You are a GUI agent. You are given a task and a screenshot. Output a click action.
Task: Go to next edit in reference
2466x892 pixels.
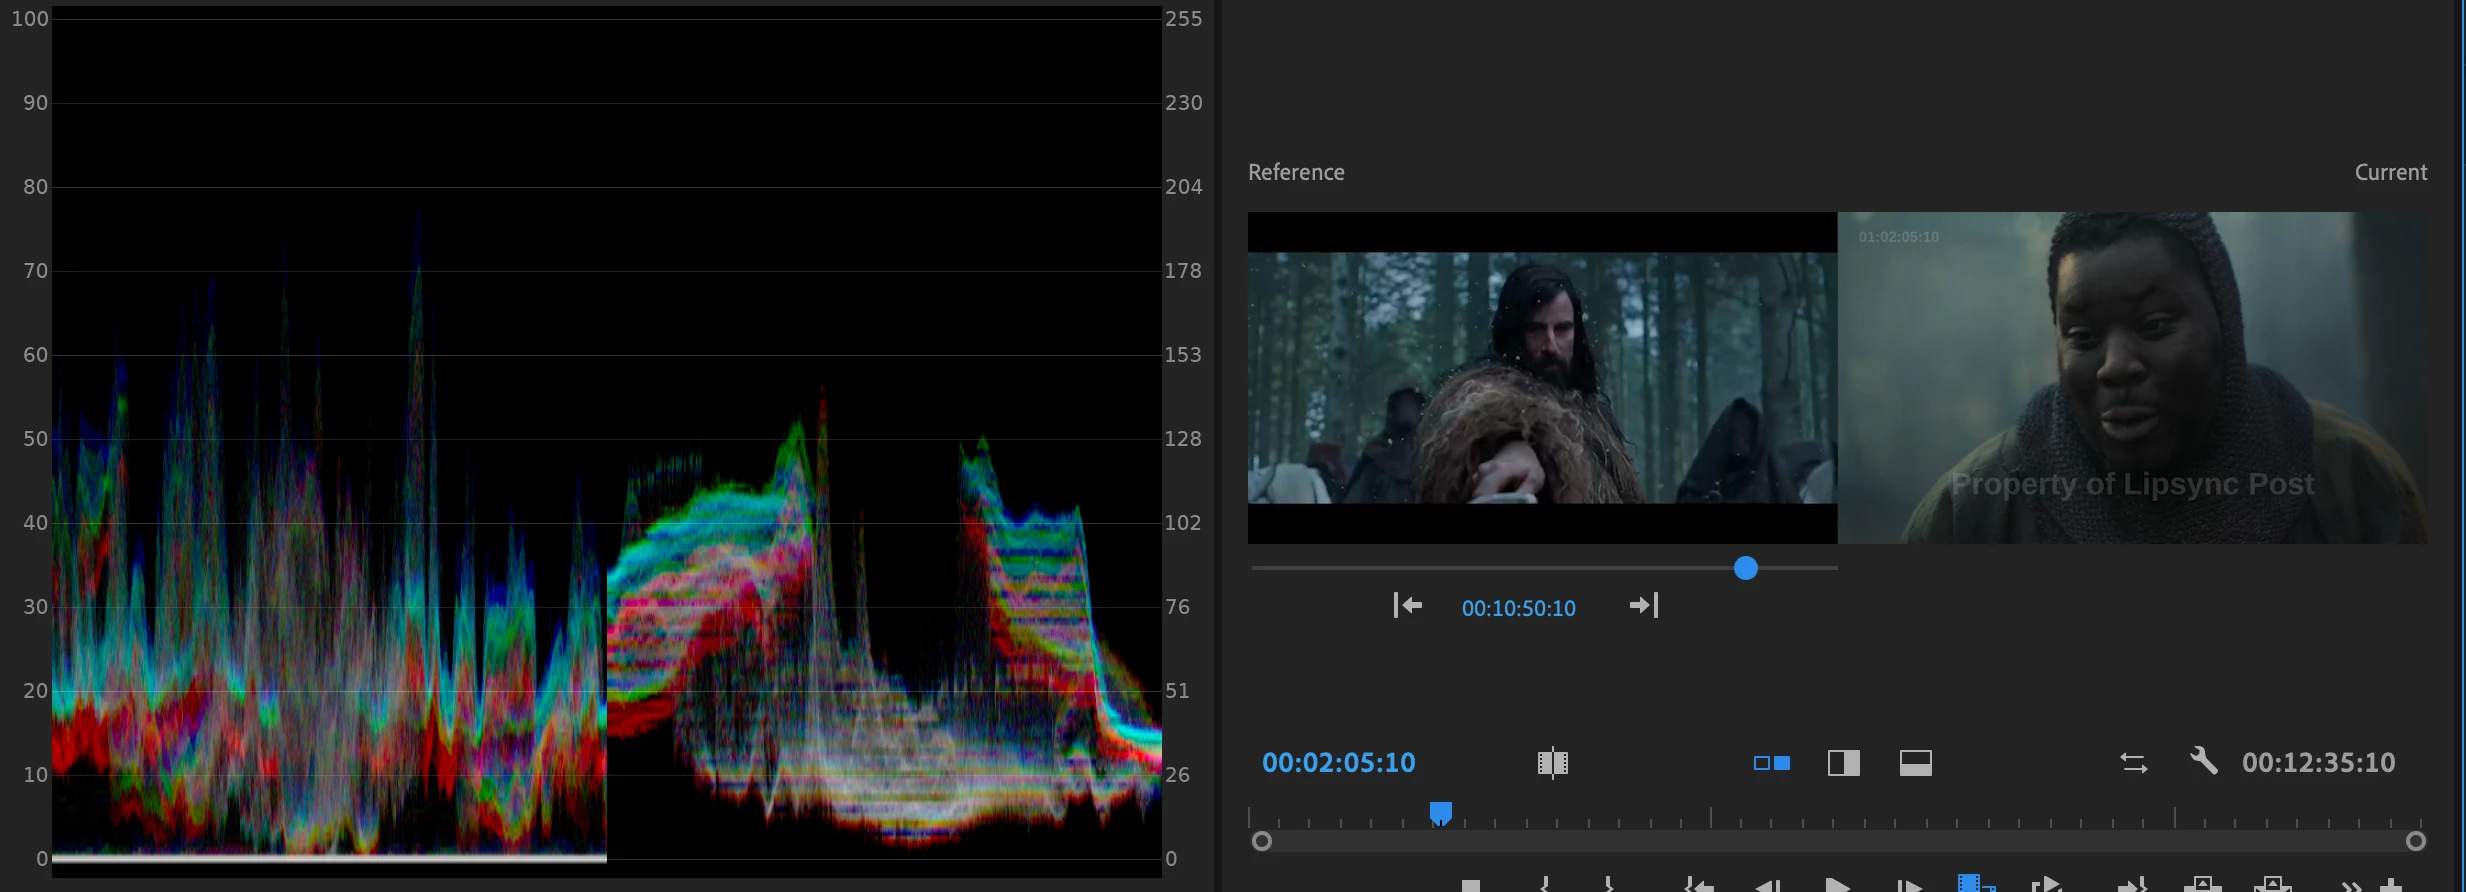coord(1644,605)
